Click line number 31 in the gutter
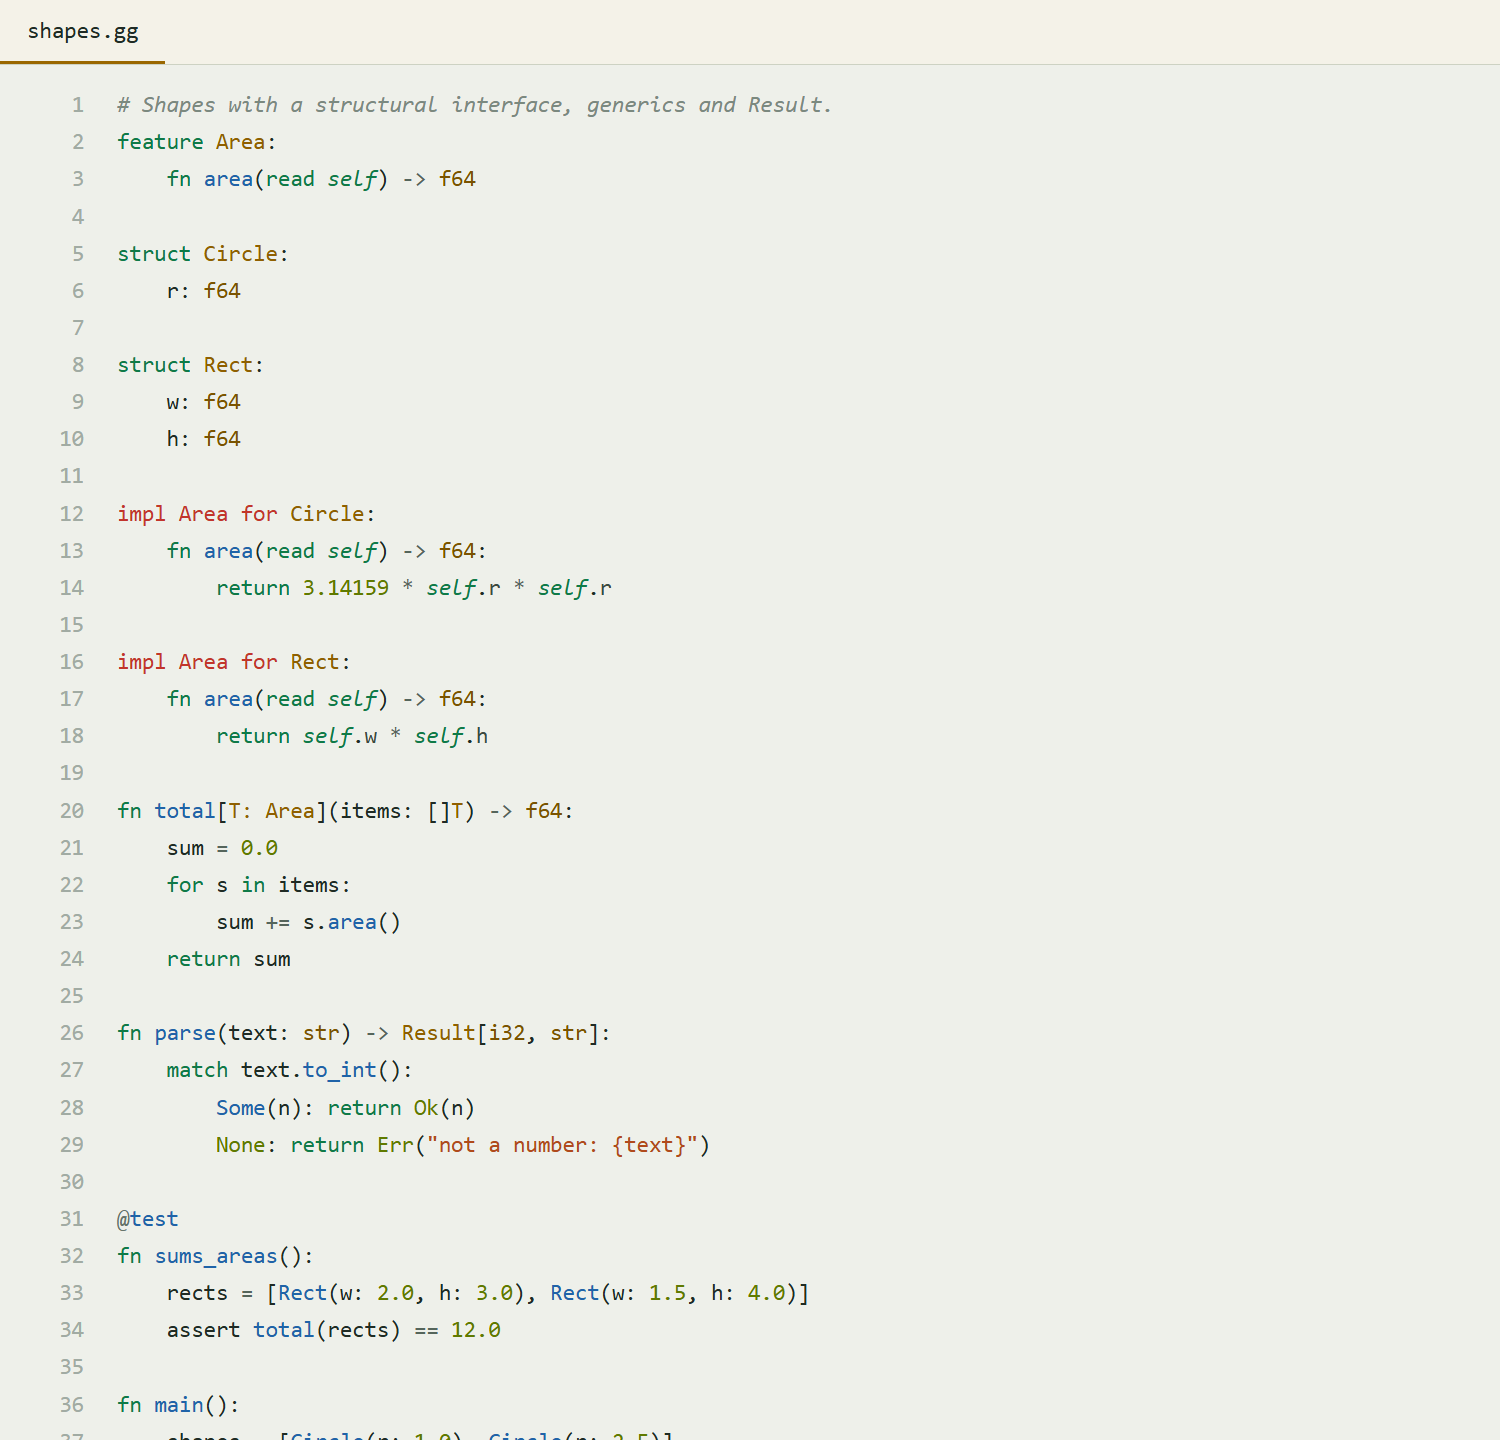1500x1440 pixels. [x=72, y=1219]
